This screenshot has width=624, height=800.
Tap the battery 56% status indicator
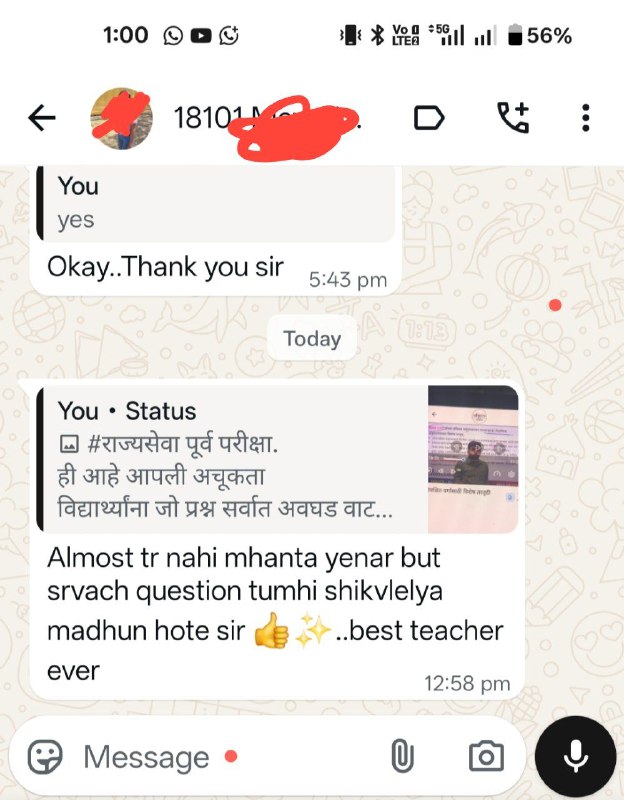[540, 35]
